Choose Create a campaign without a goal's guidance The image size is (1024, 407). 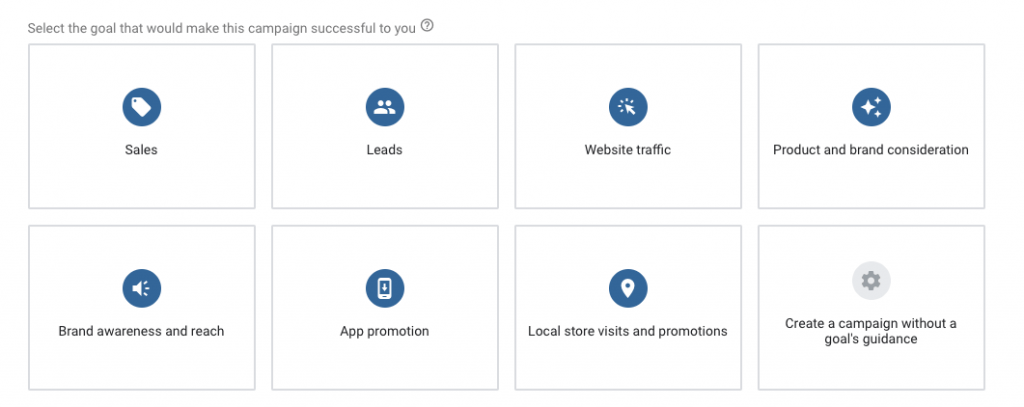click(871, 331)
